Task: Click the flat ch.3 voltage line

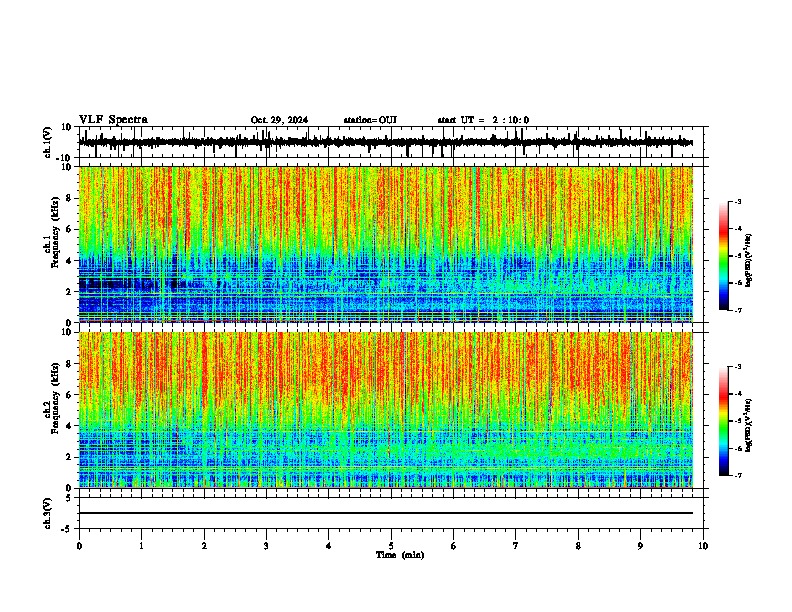Action: tap(385, 513)
